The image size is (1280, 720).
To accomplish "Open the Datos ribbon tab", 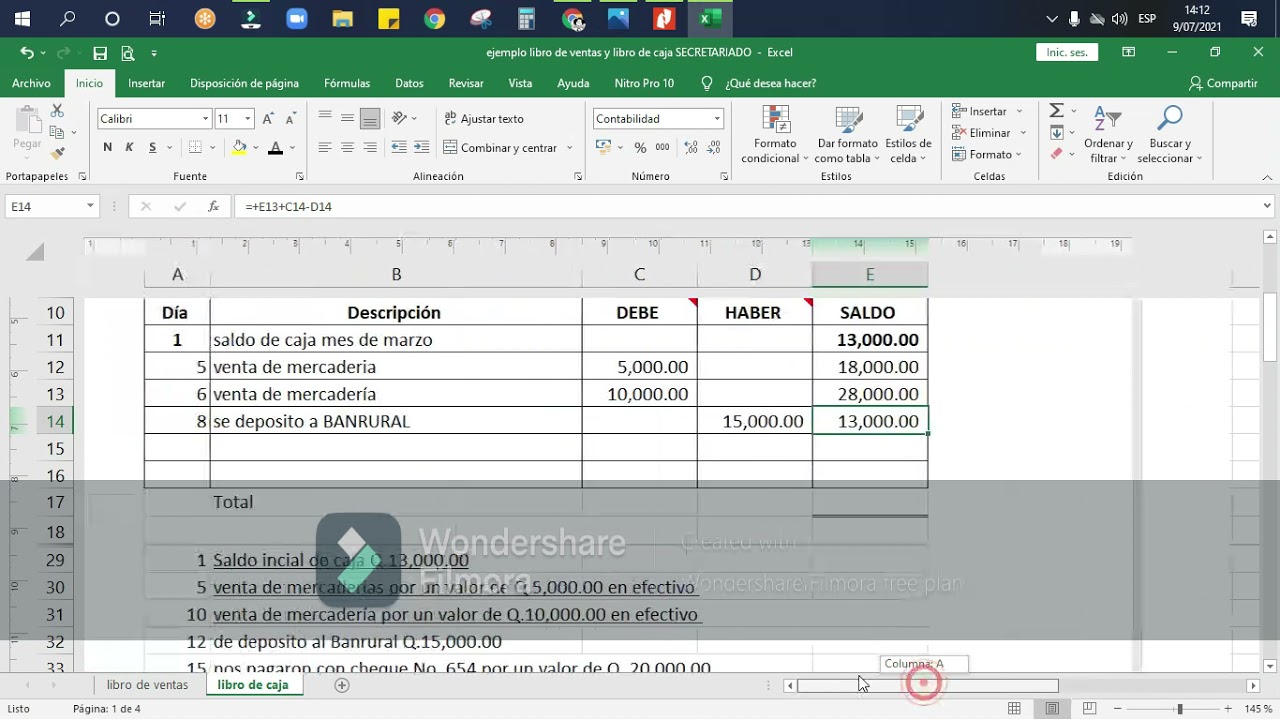I will coord(409,84).
